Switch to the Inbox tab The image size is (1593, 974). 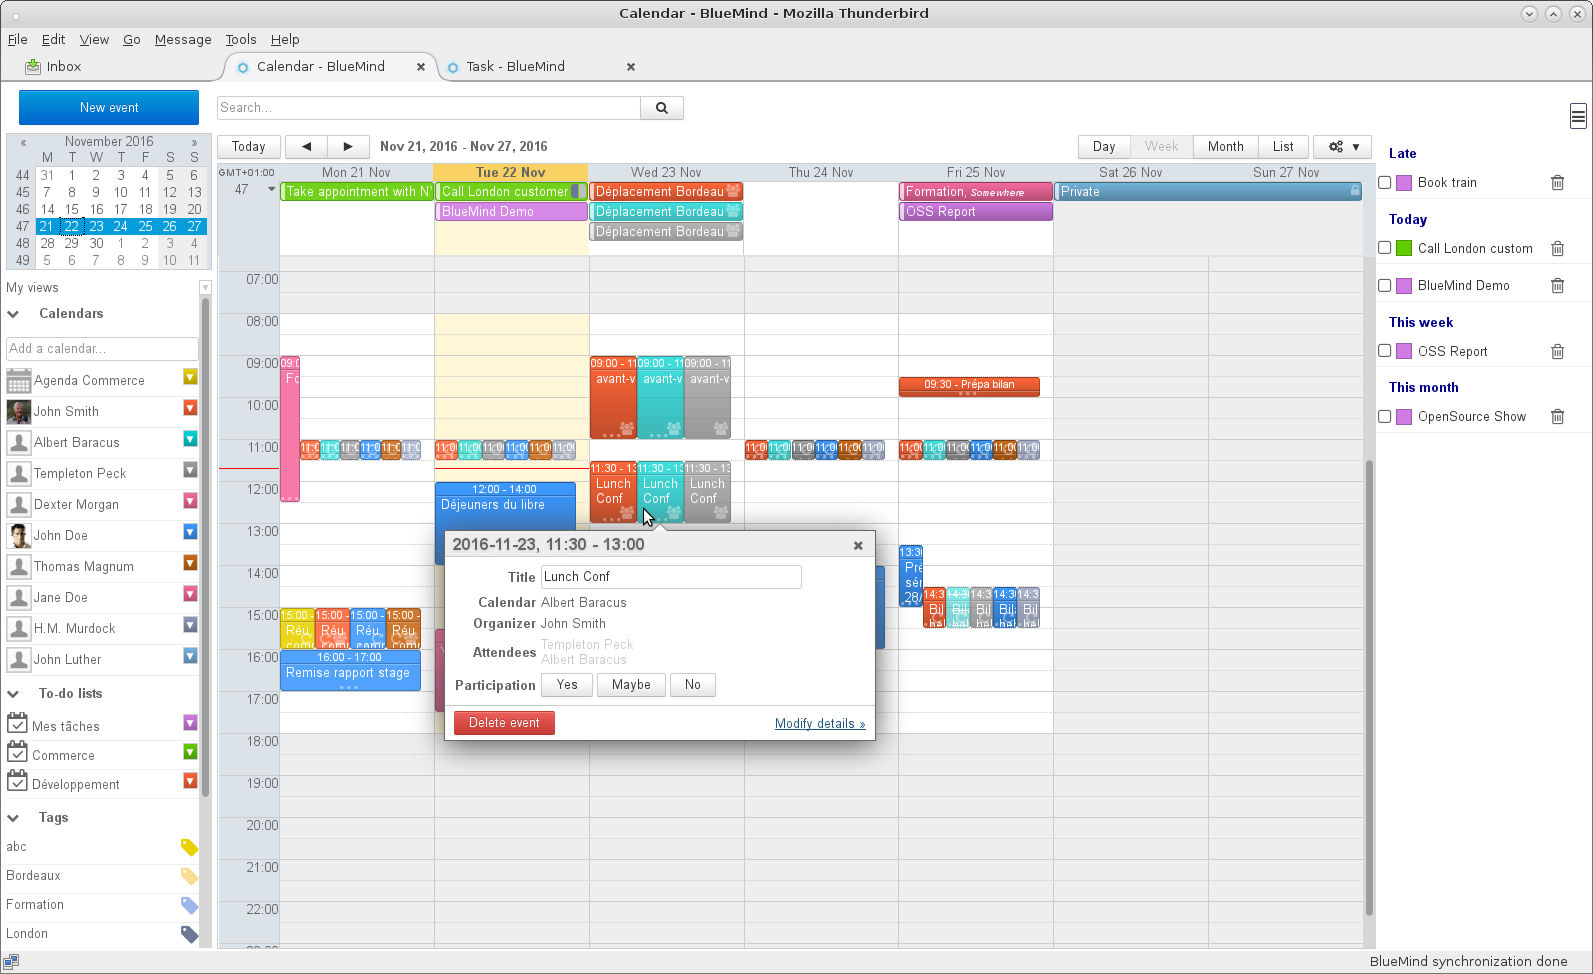pos(53,67)
